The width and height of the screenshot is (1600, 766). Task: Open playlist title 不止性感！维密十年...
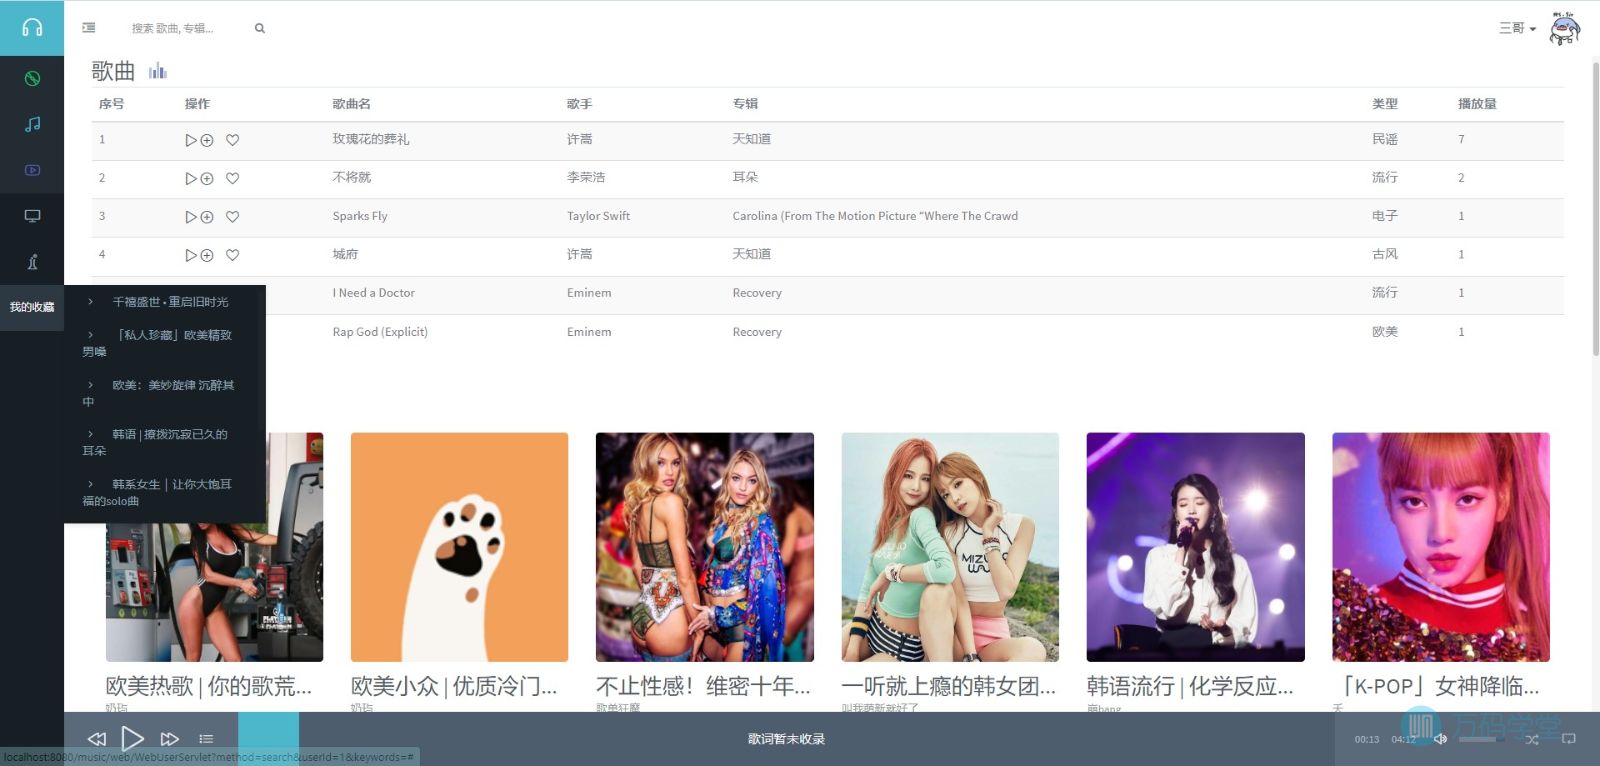point(703,686)
